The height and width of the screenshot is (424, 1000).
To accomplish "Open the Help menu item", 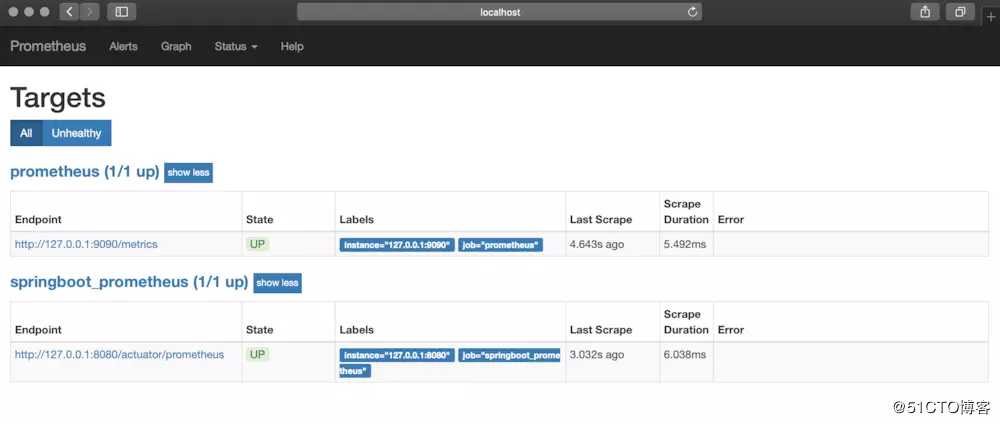I will click(x=291, y=47).
